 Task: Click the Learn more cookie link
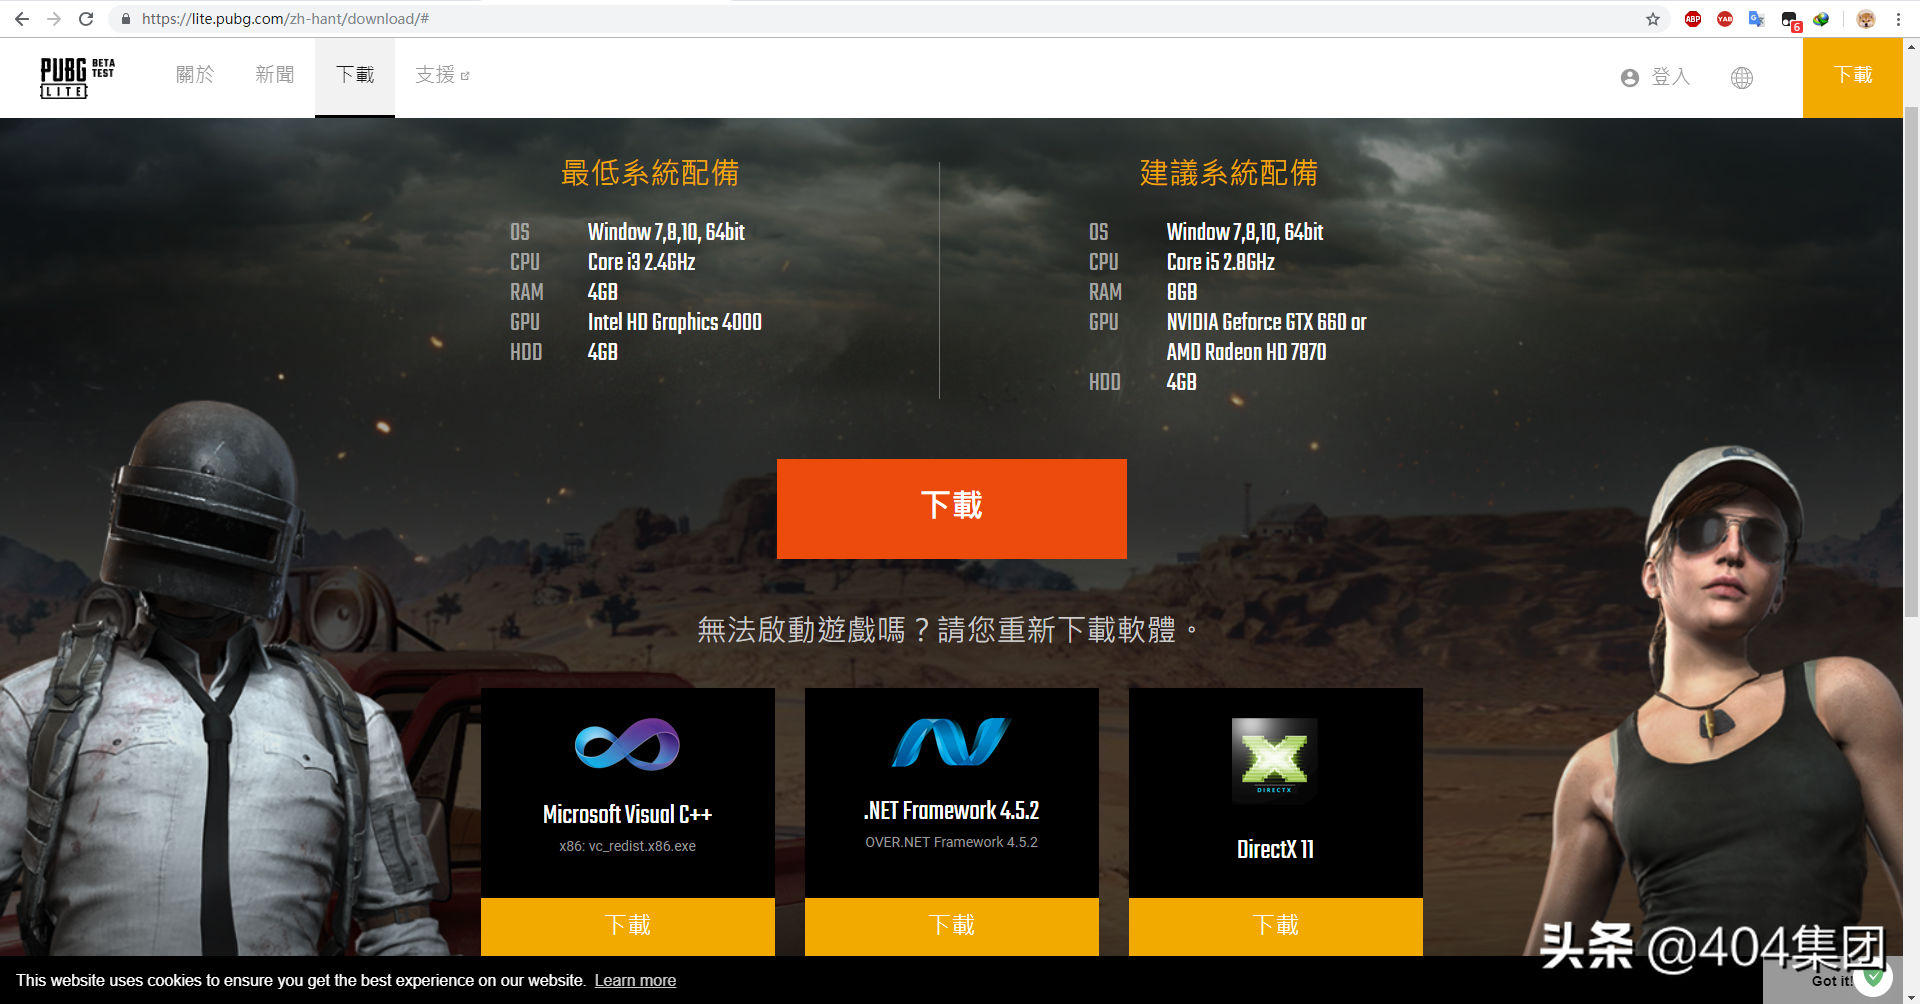635,980
